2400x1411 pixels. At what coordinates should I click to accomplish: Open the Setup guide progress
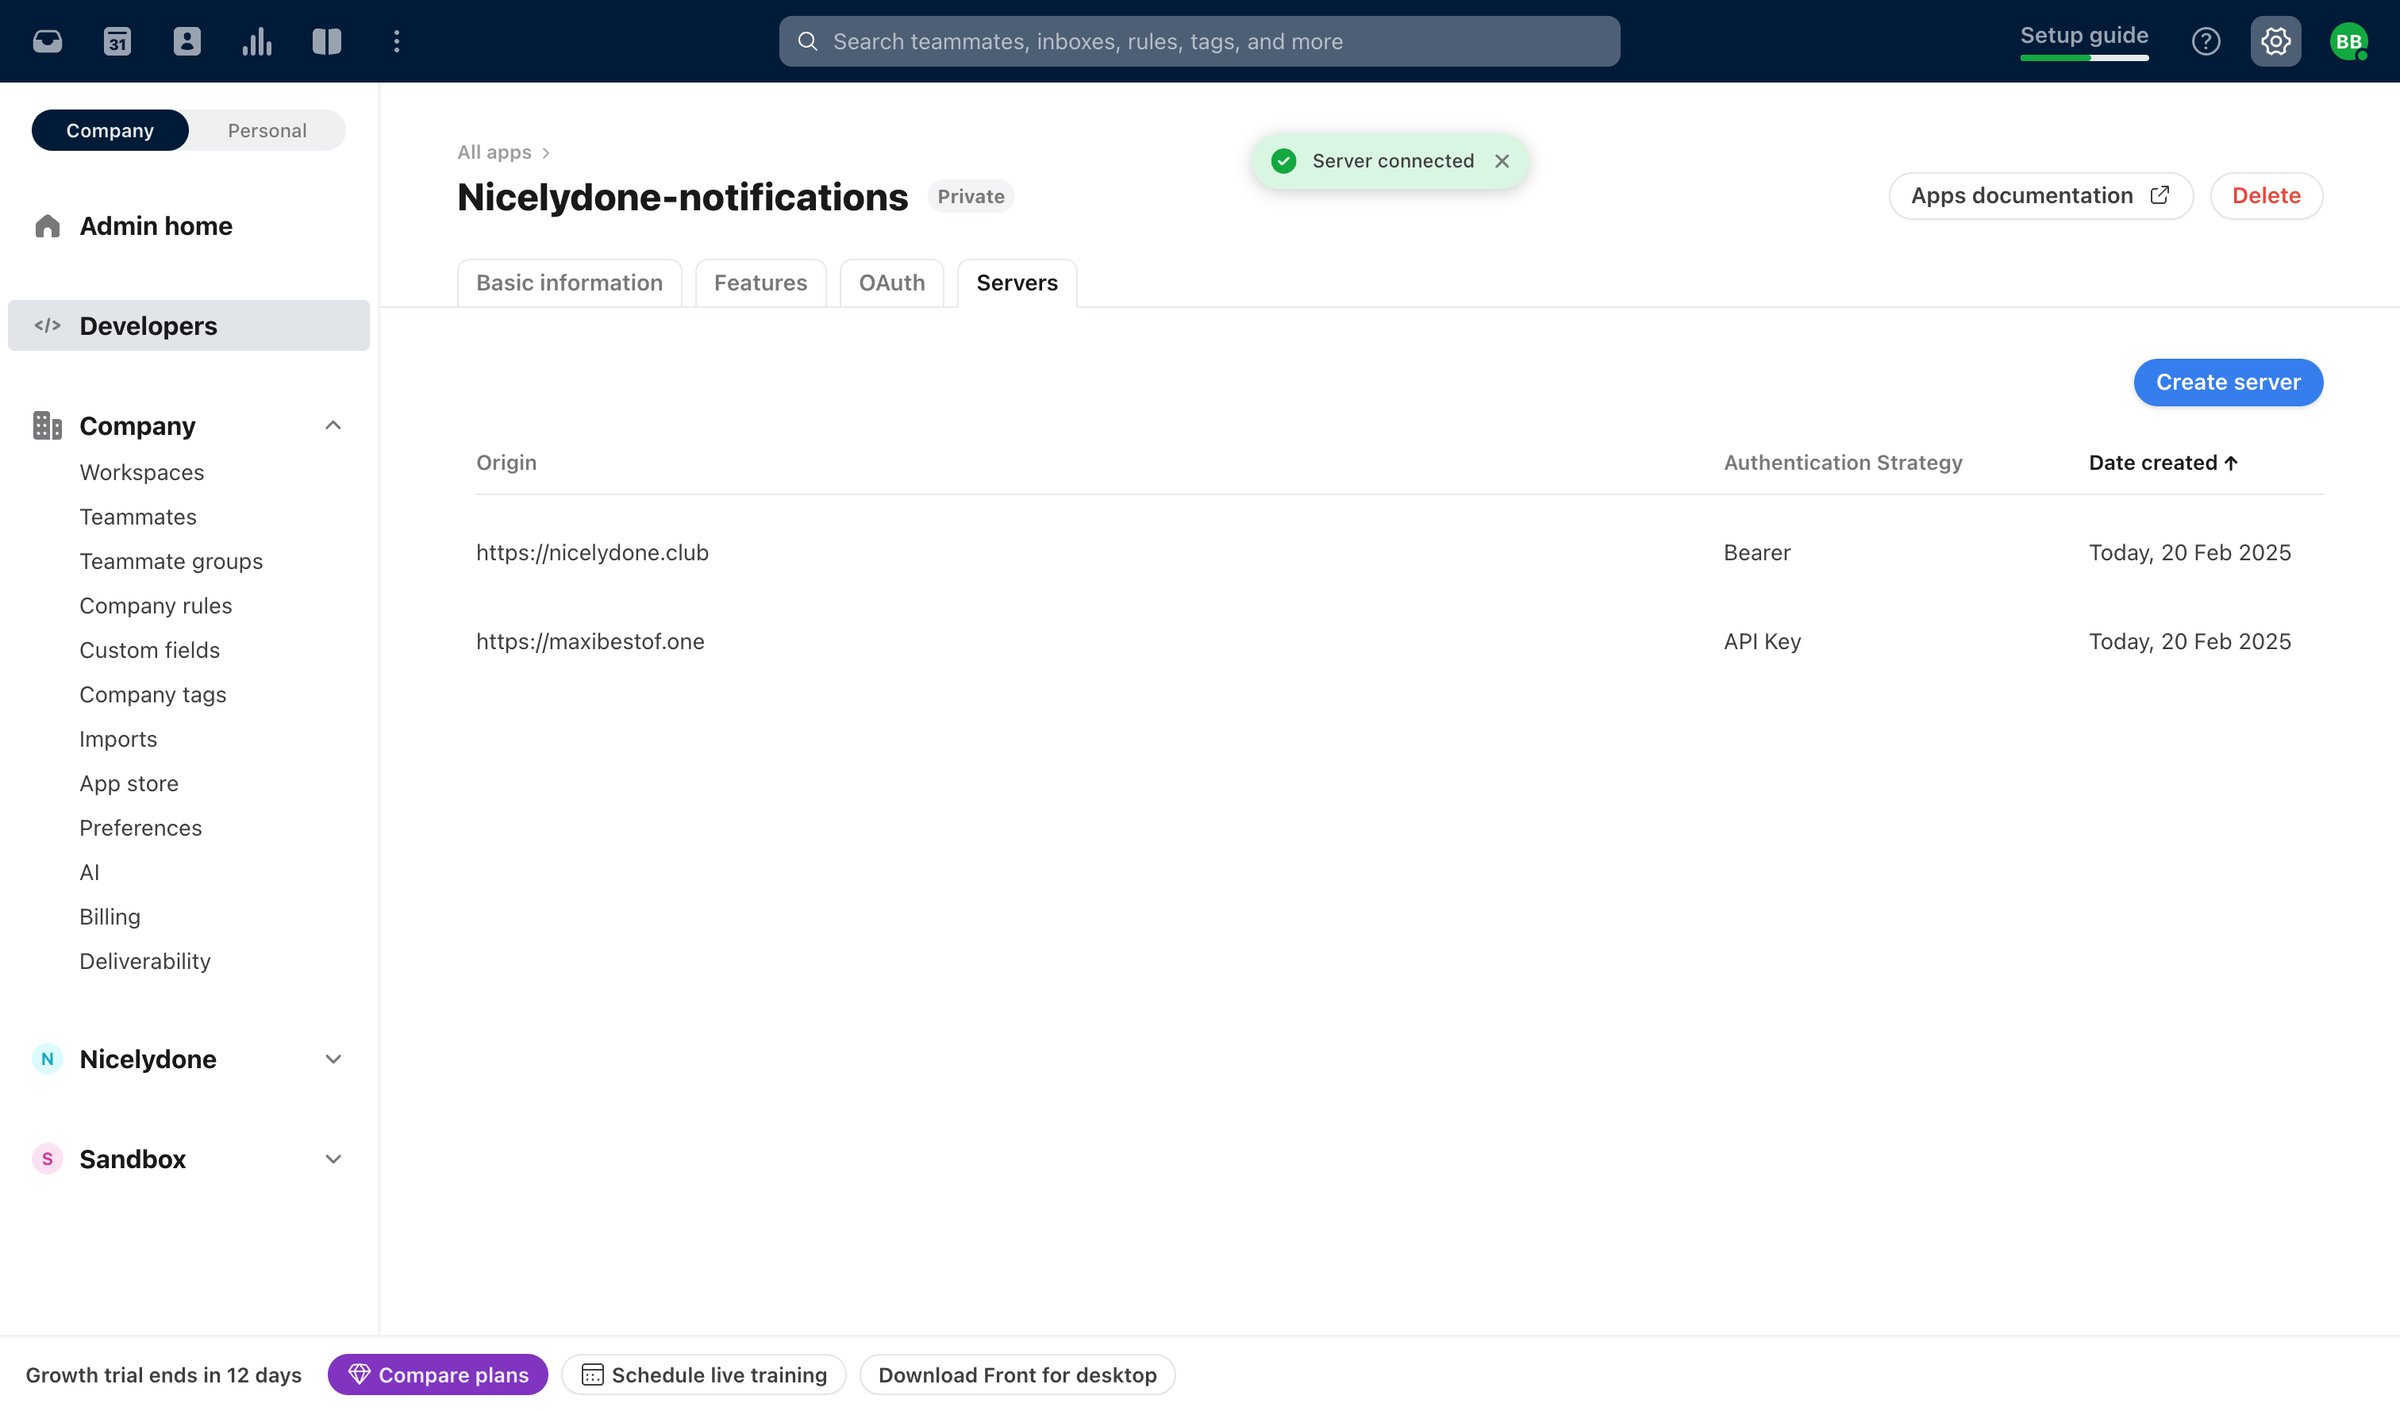[2084, 41]
